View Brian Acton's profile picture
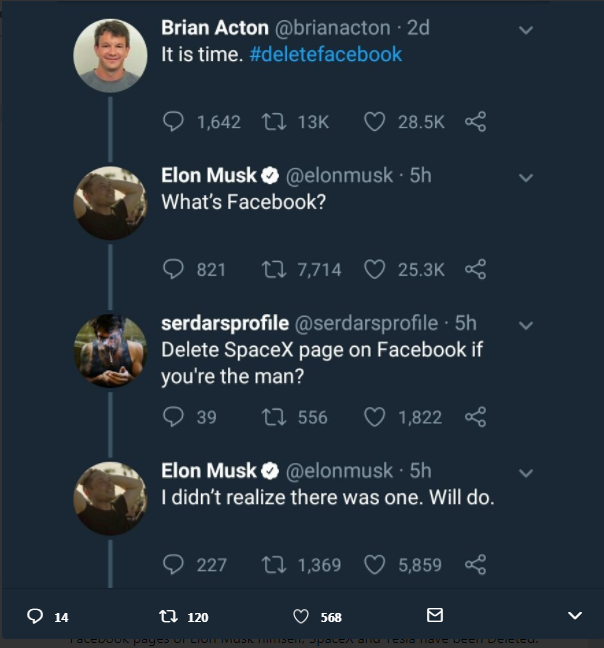This screenshot has width=604, height=648. tap(110, 55)
